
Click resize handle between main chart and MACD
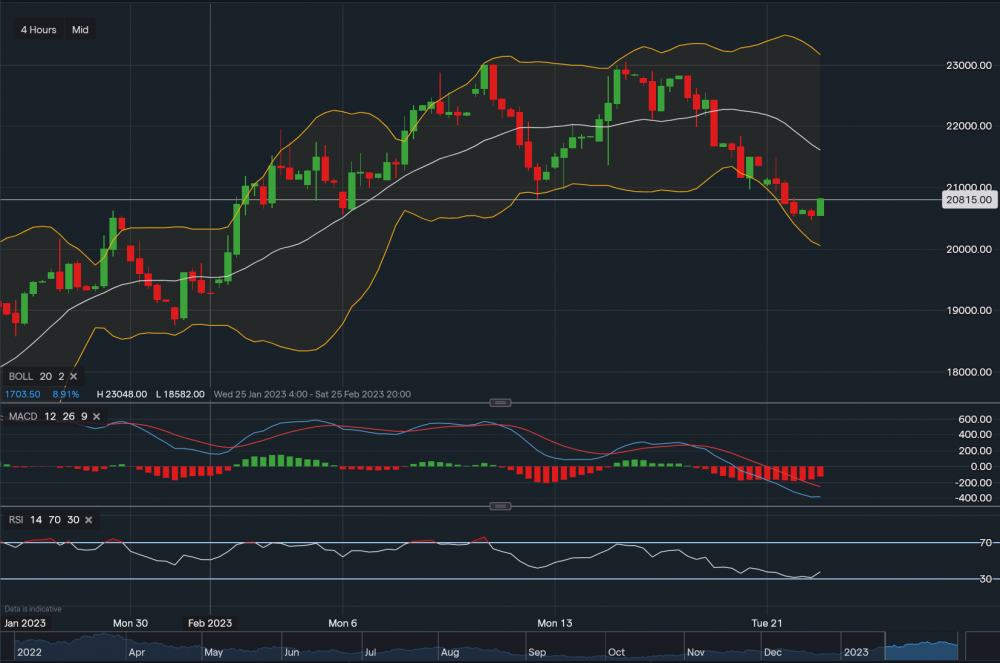point(499,402)
